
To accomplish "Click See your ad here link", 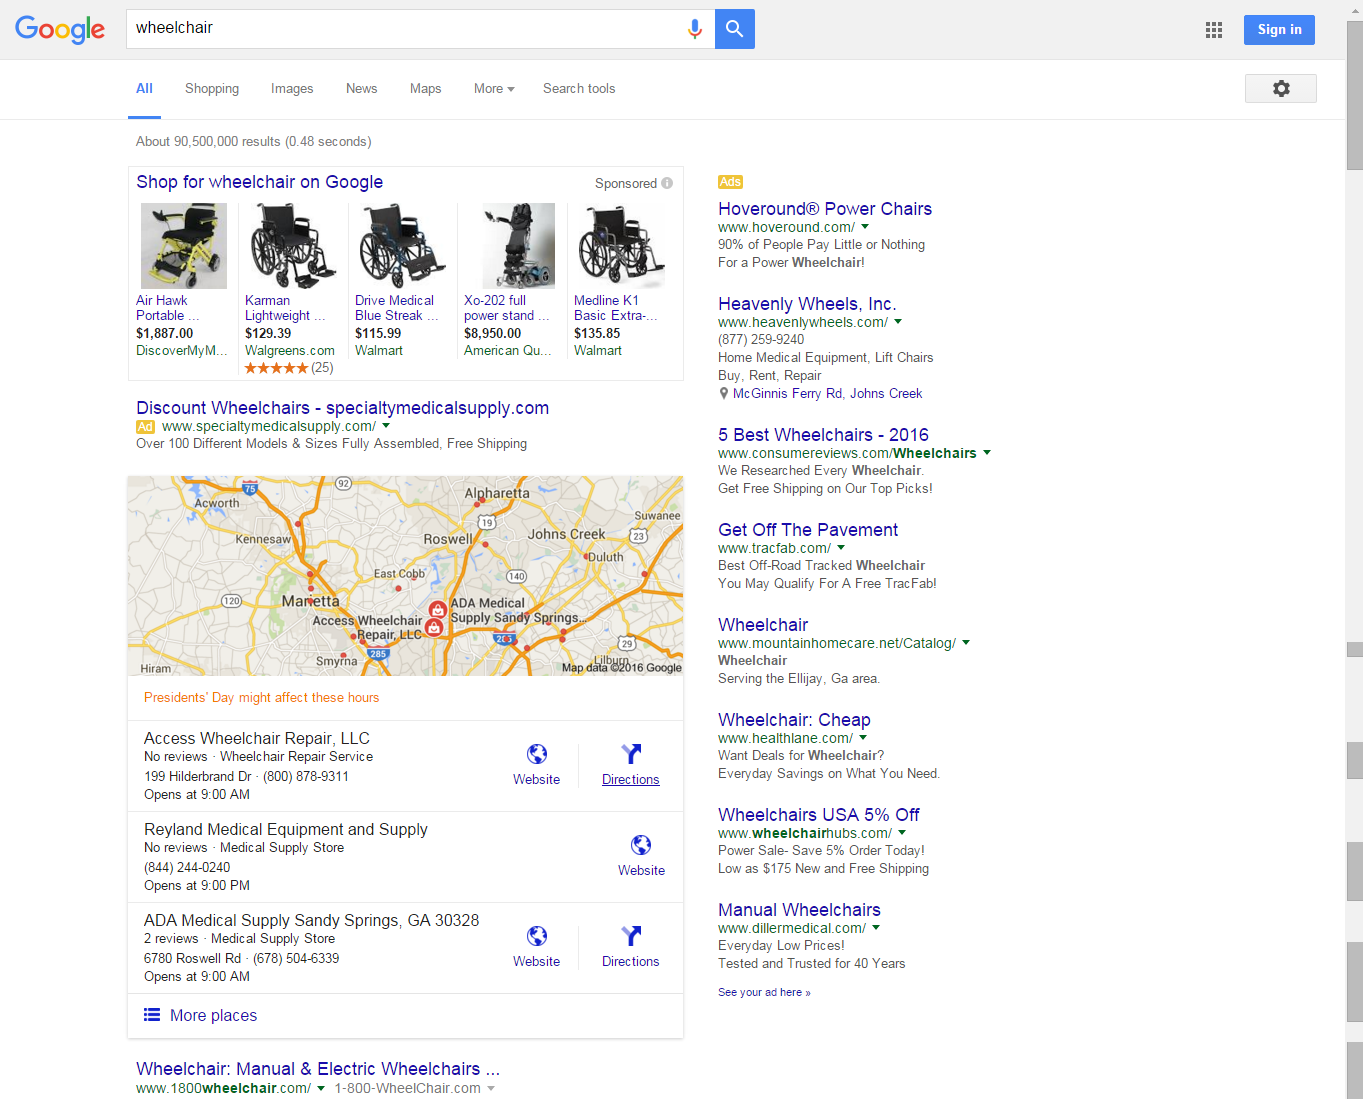I will [x=764, y=993].
